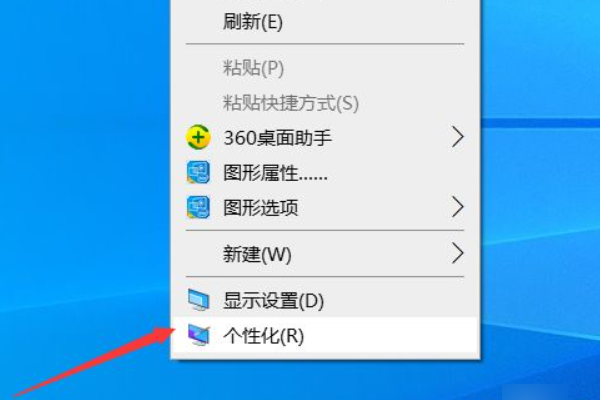The image size is (600, 400).
Task: Select the 新建(W) text entry
Action: [257, 254]
